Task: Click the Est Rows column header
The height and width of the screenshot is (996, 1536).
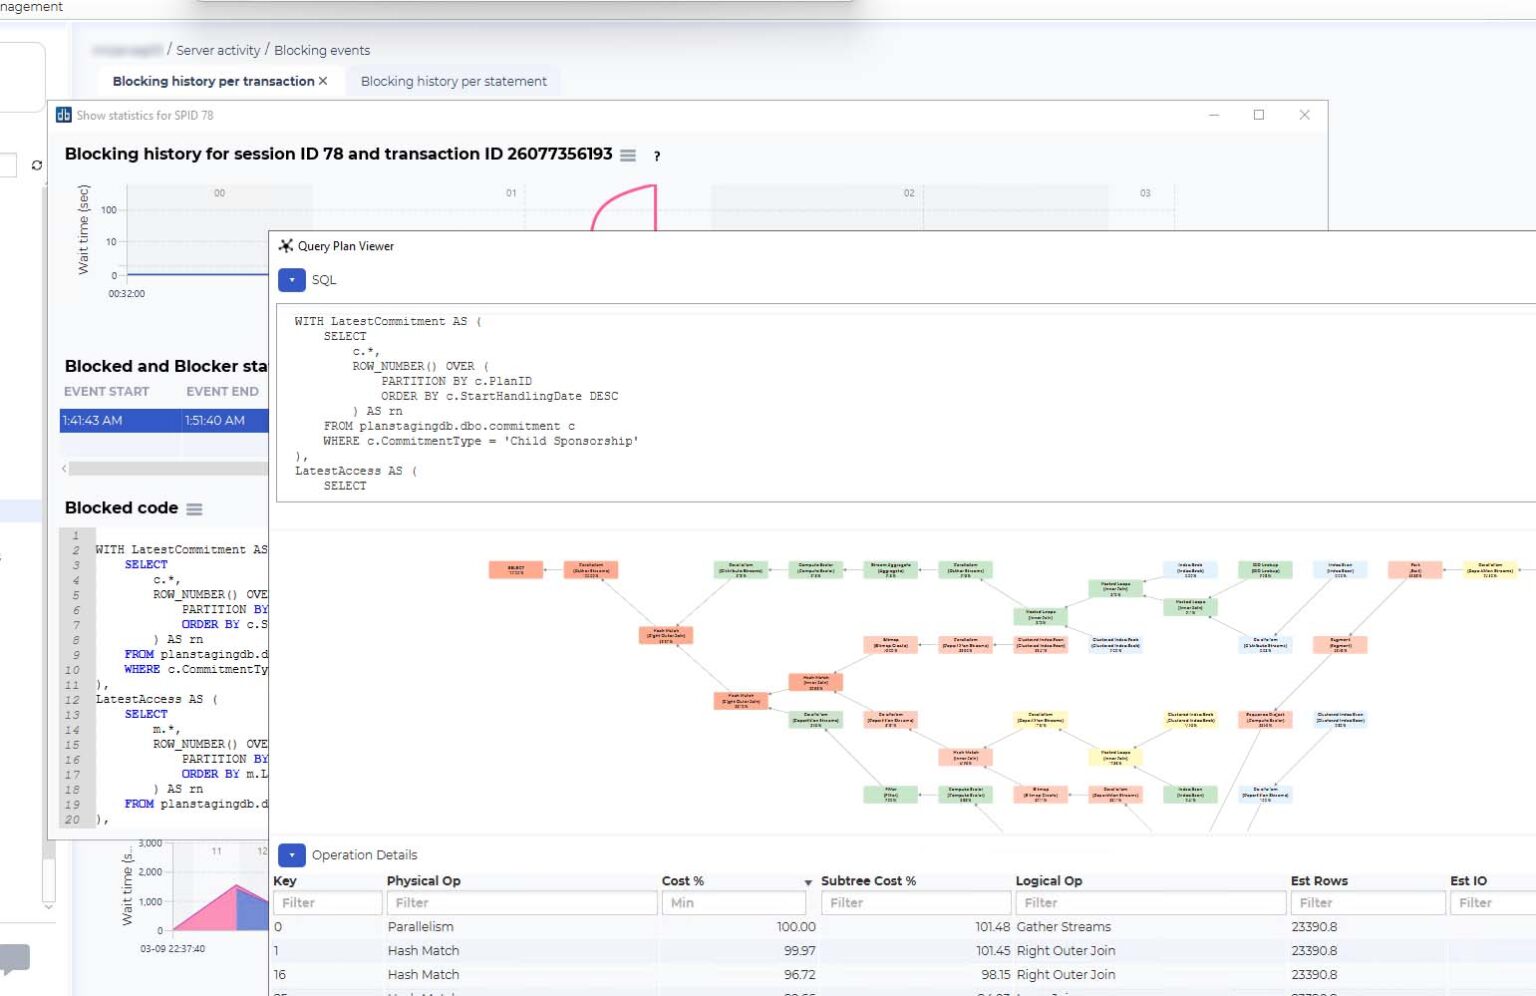Action: click(x=1319, y=881)
